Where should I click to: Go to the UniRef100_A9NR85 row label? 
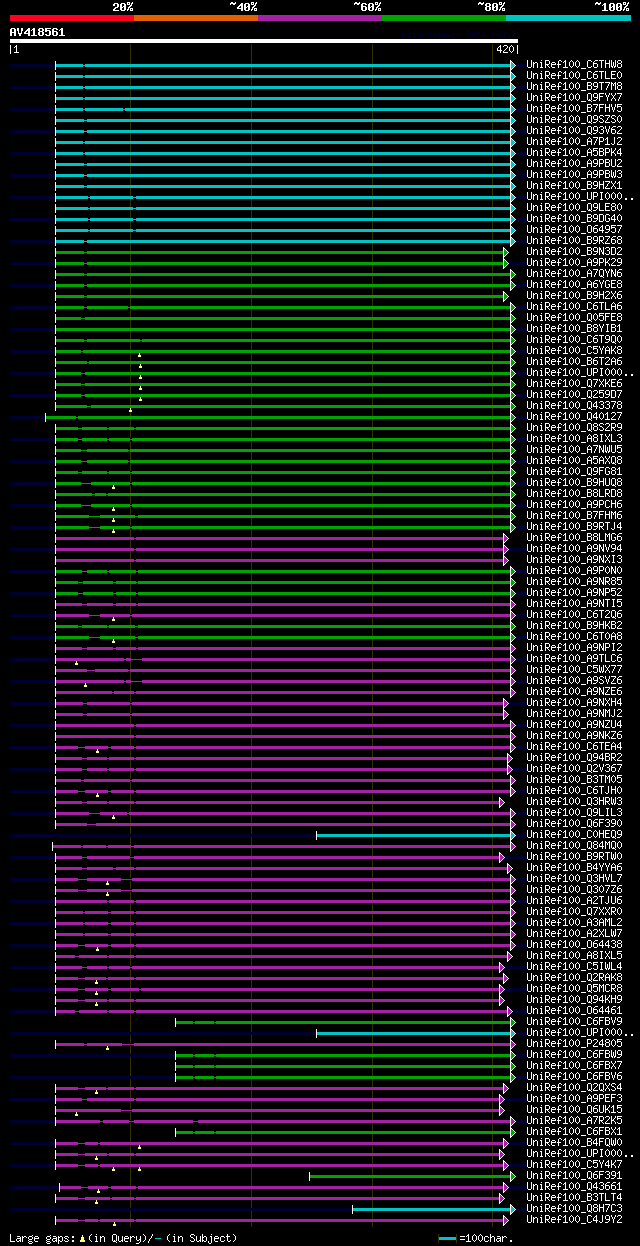point(574,582)
